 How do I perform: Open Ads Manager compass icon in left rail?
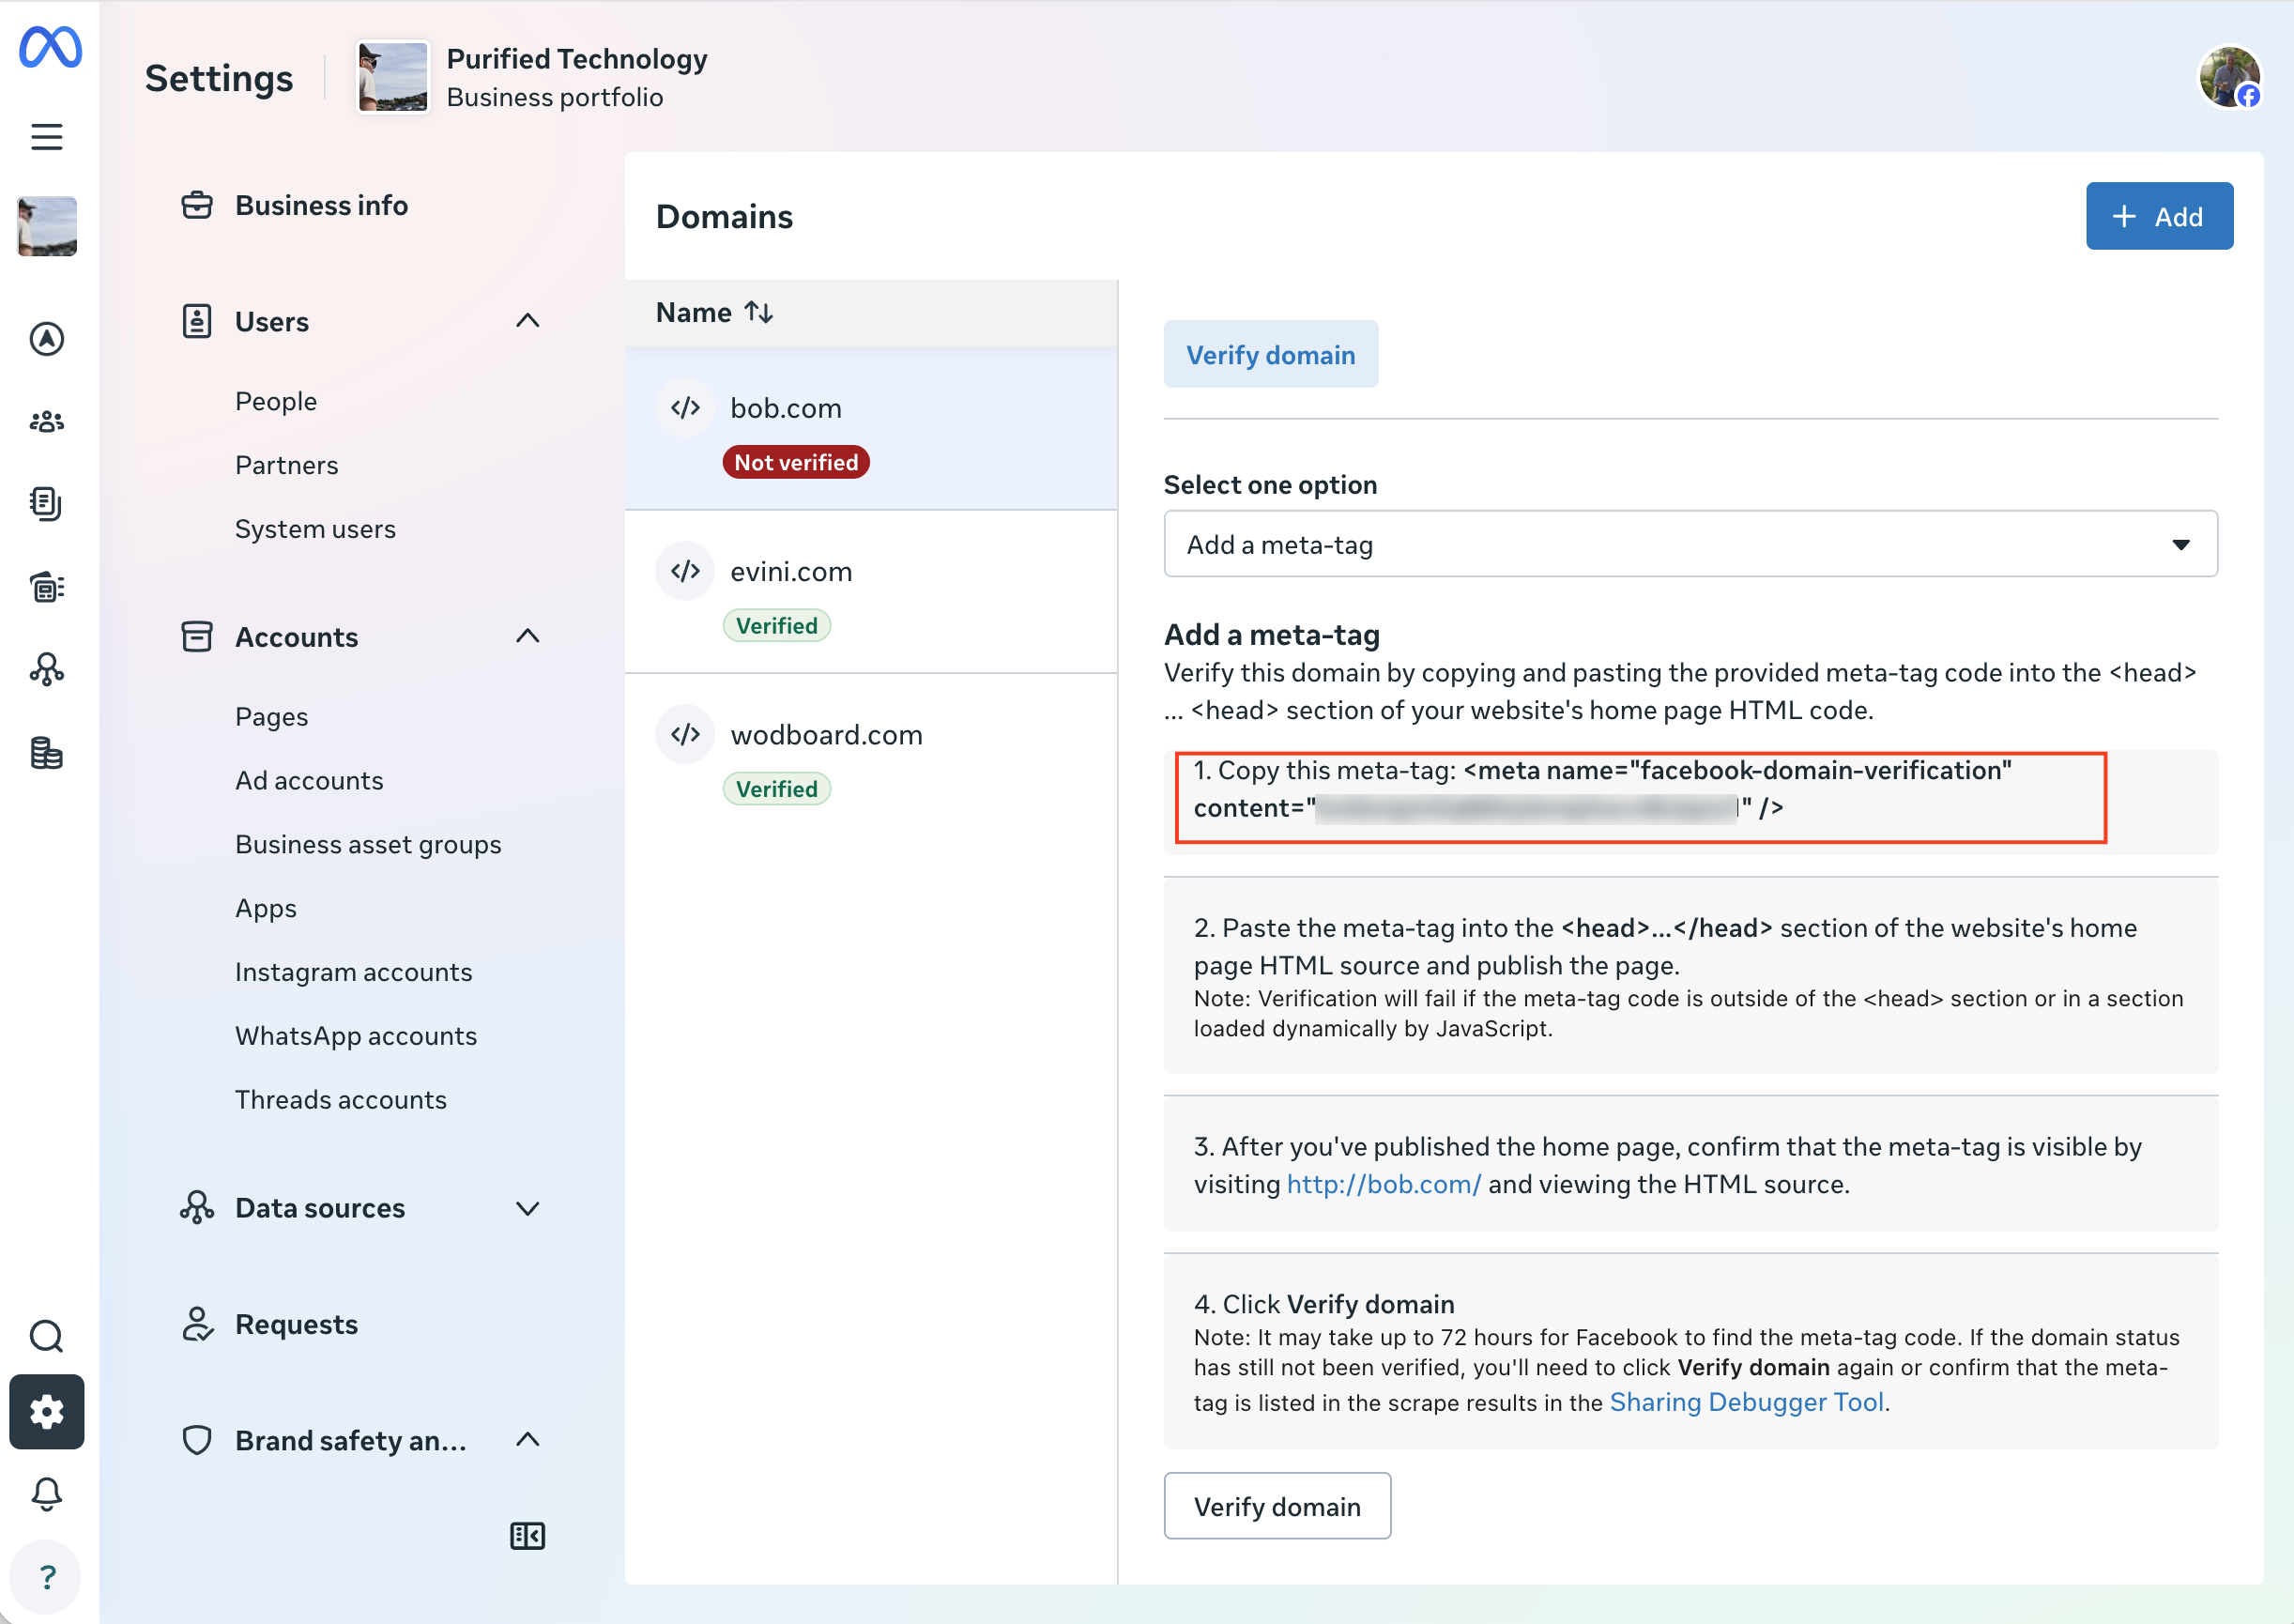47,339
